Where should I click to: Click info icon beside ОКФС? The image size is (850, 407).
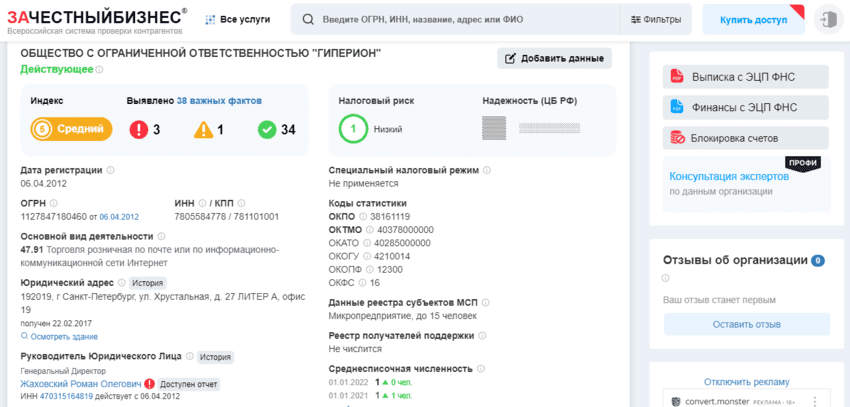point(362,283)
